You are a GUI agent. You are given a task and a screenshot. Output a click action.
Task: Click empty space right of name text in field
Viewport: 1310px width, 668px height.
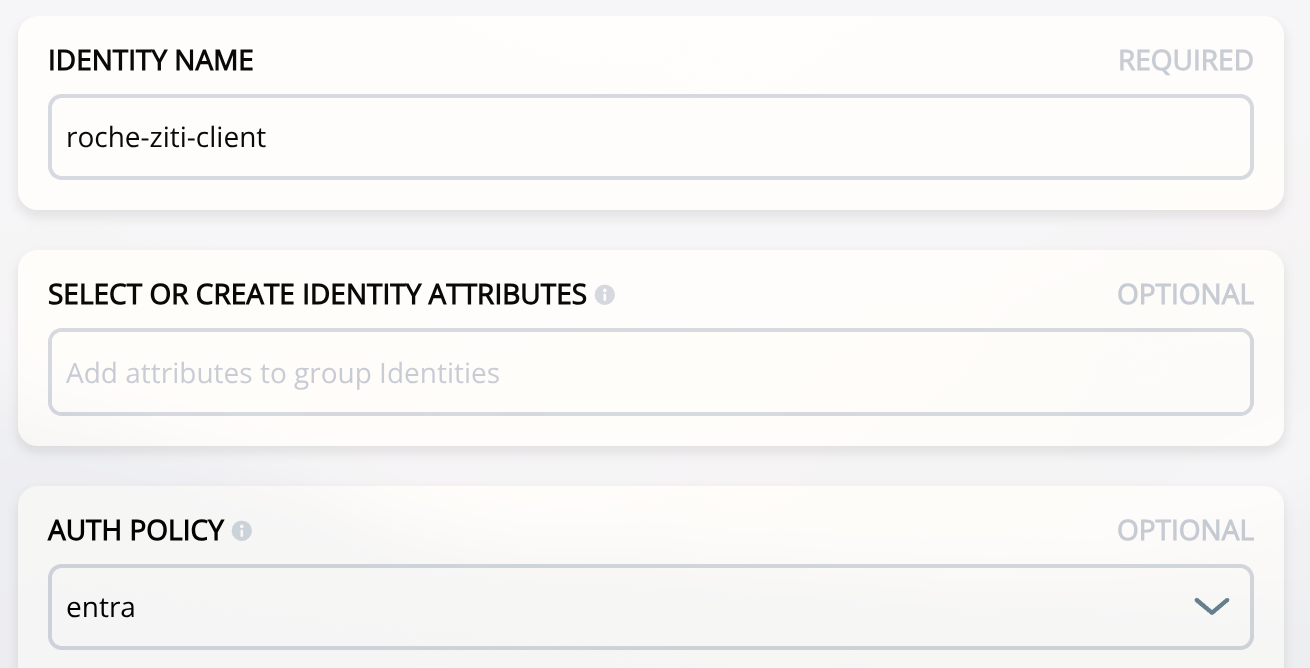(800, 137)
